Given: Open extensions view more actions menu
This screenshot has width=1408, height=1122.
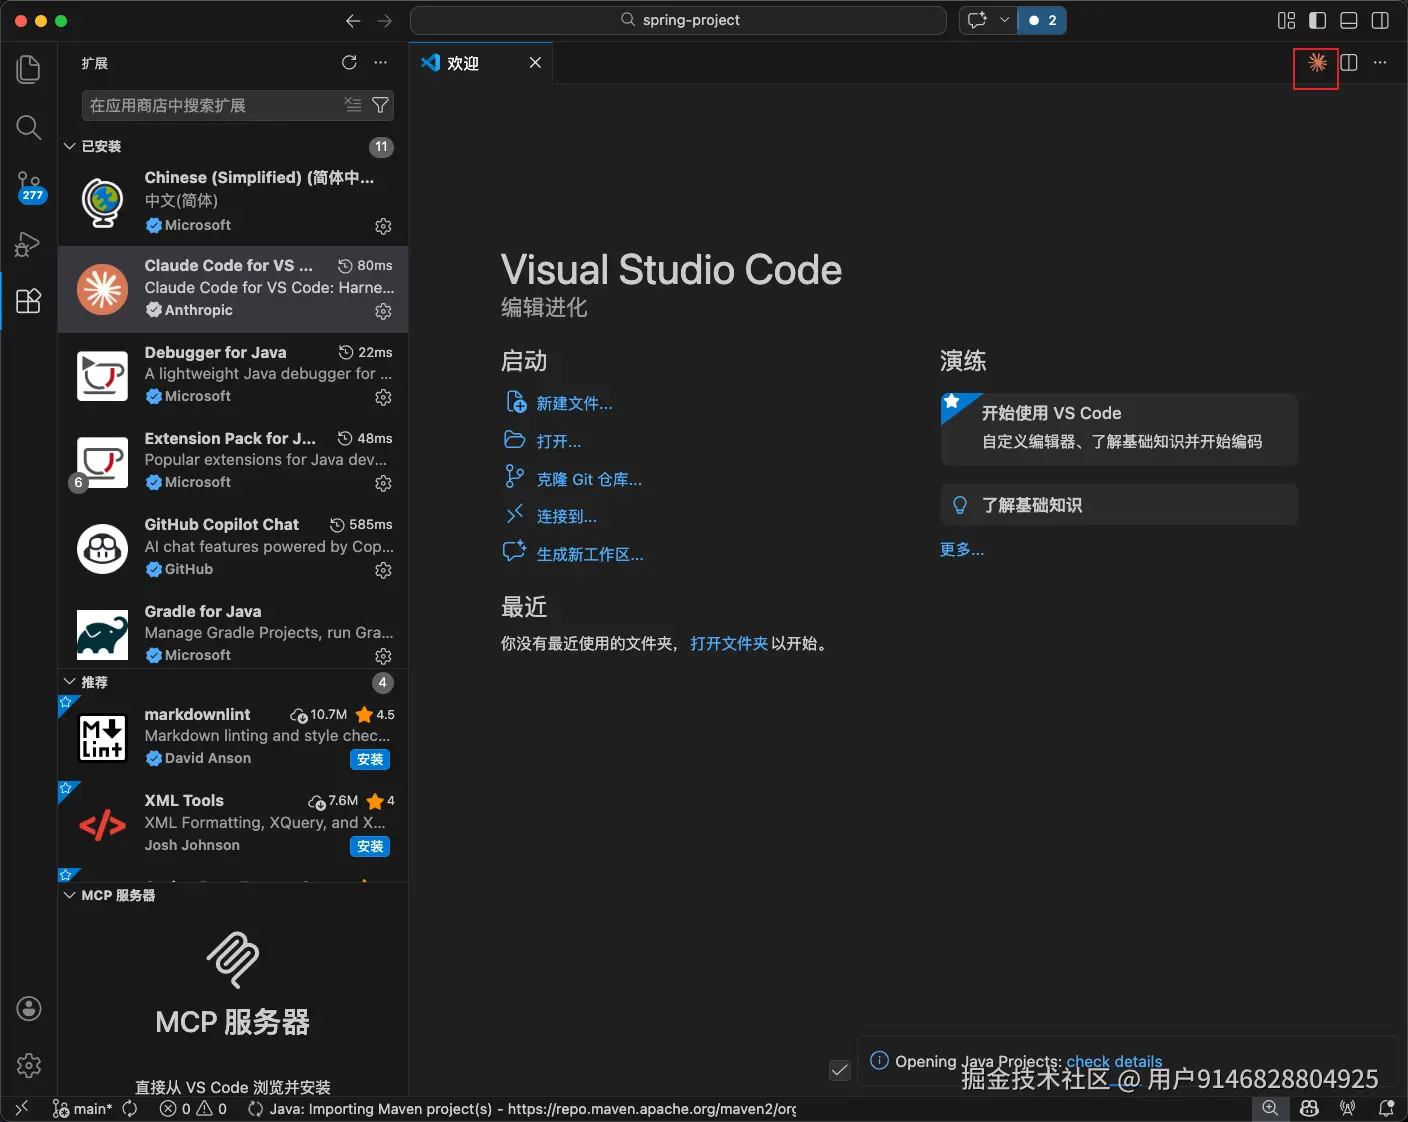Looking at the screenshot, I should coord(380,63).
